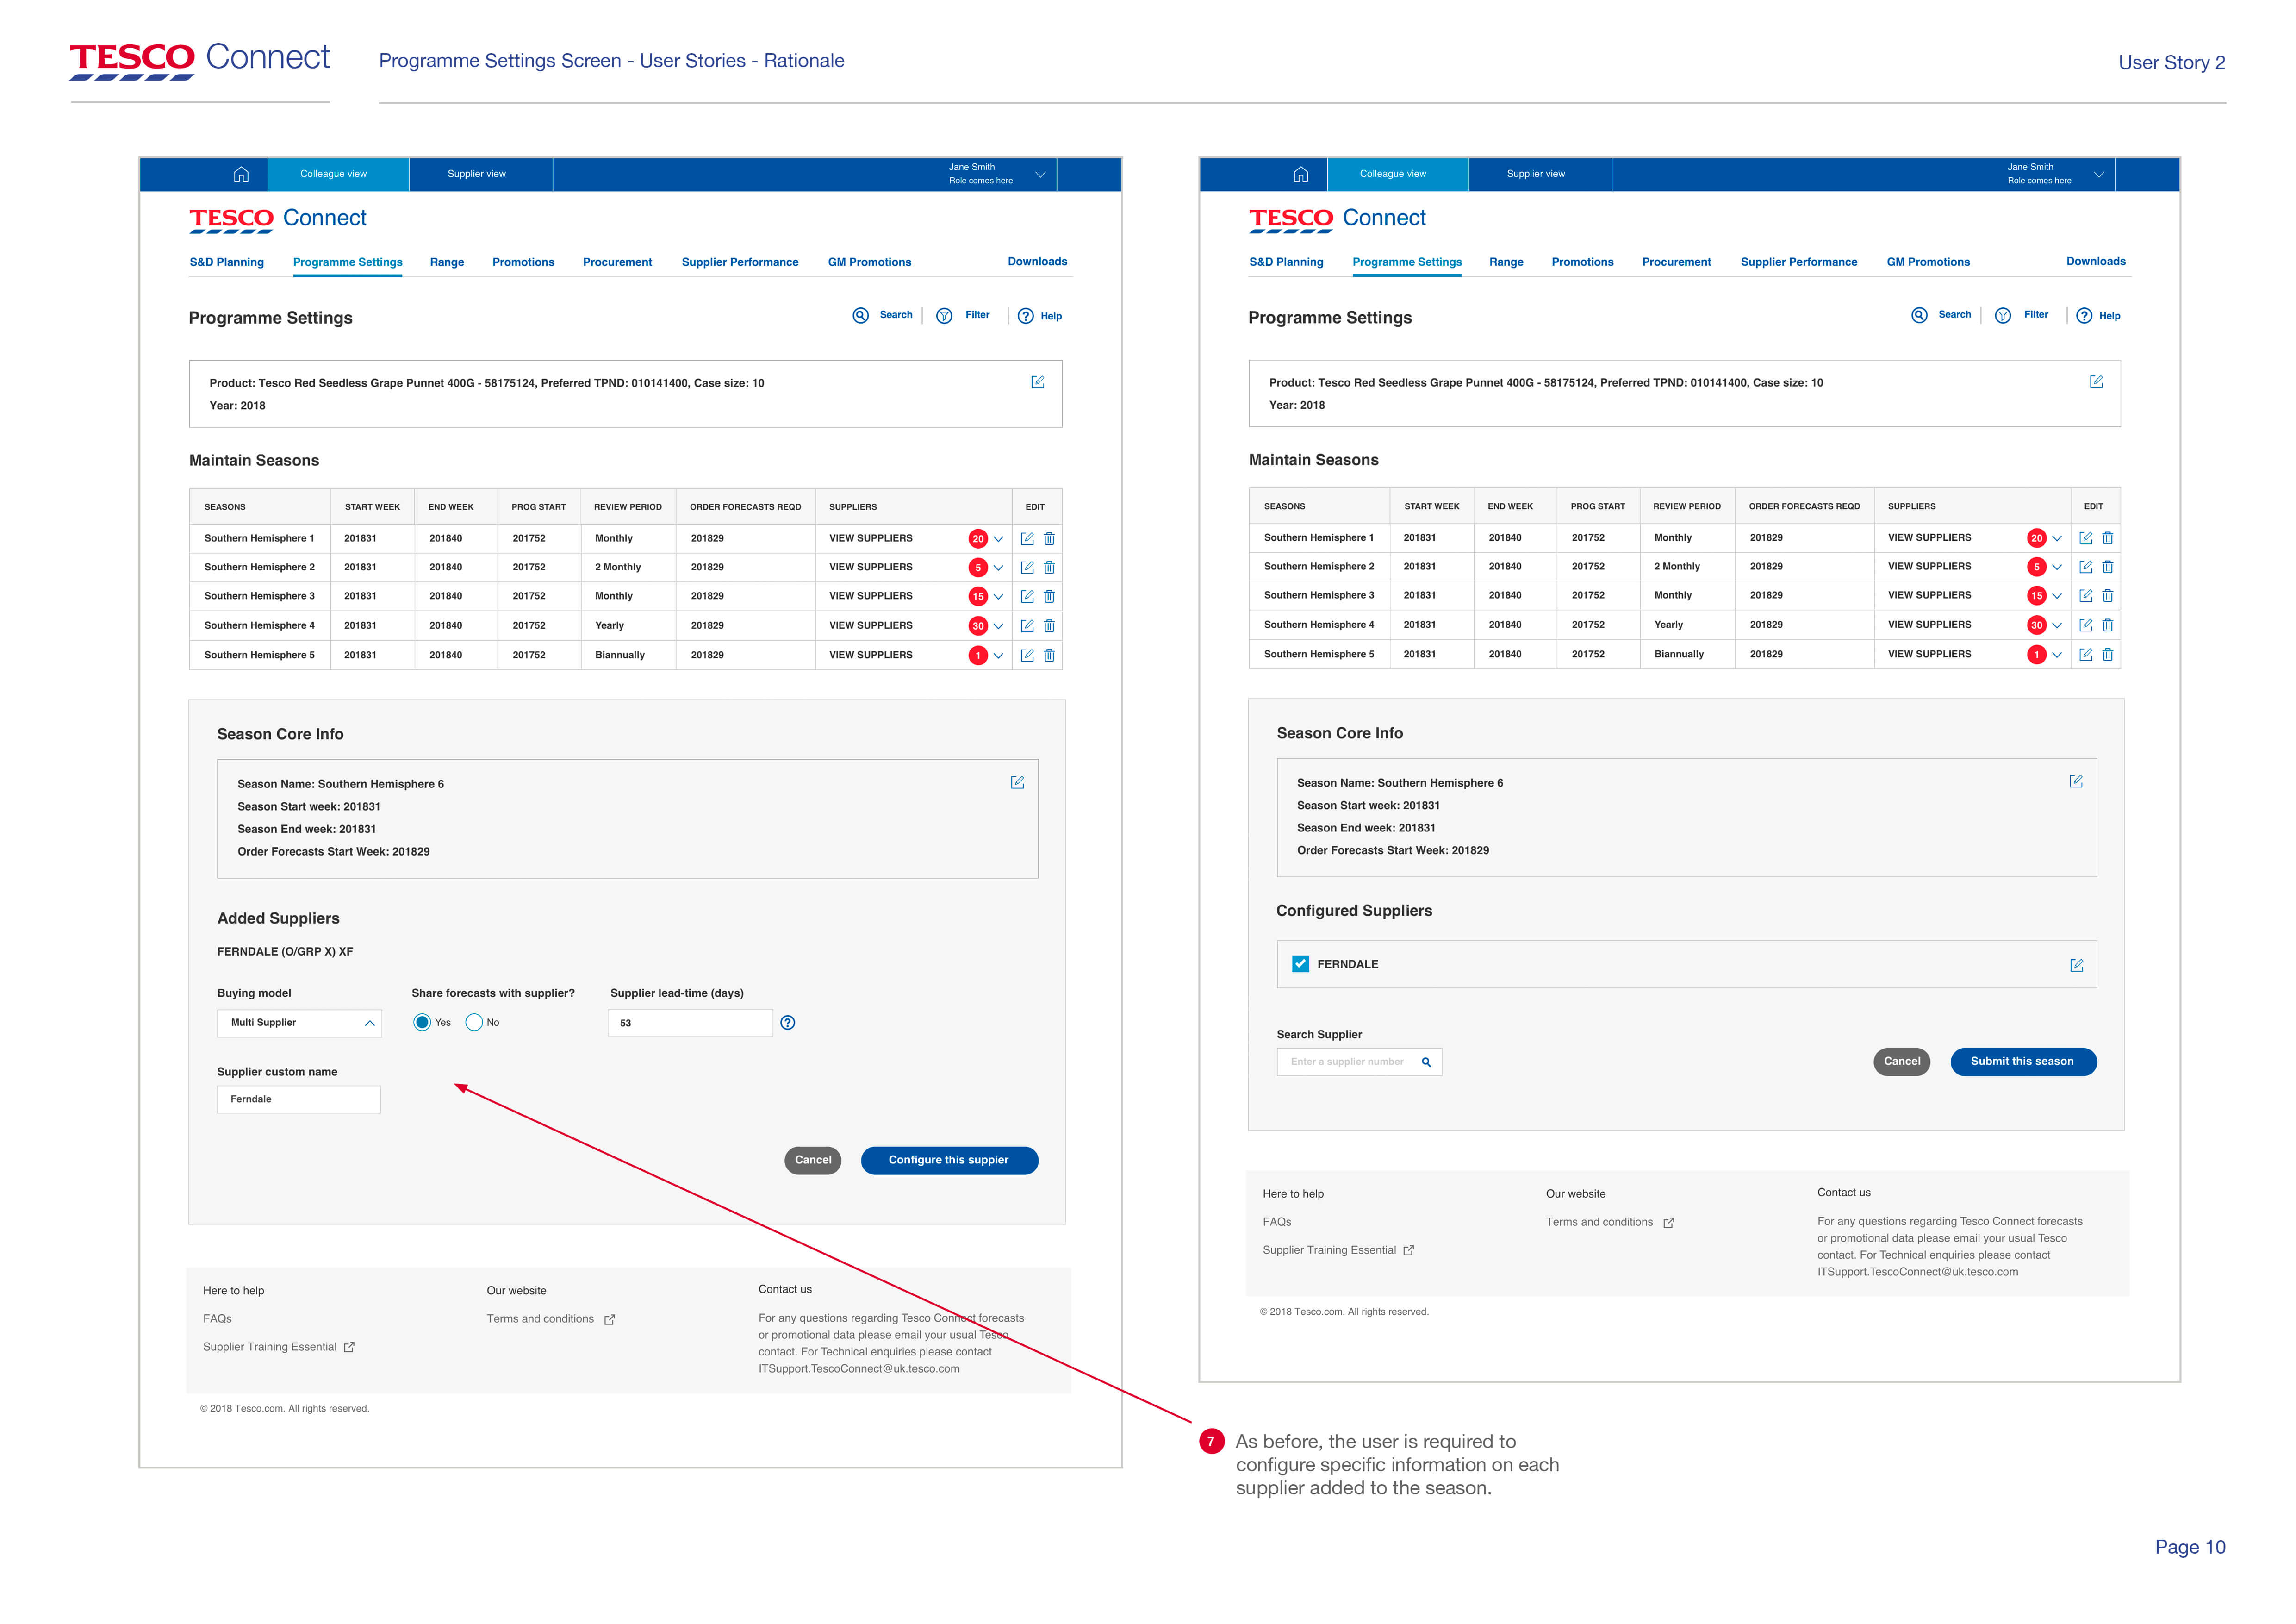Expand suppliers chevron for Southern Hemisphere 4, left table

pos(998,626)
